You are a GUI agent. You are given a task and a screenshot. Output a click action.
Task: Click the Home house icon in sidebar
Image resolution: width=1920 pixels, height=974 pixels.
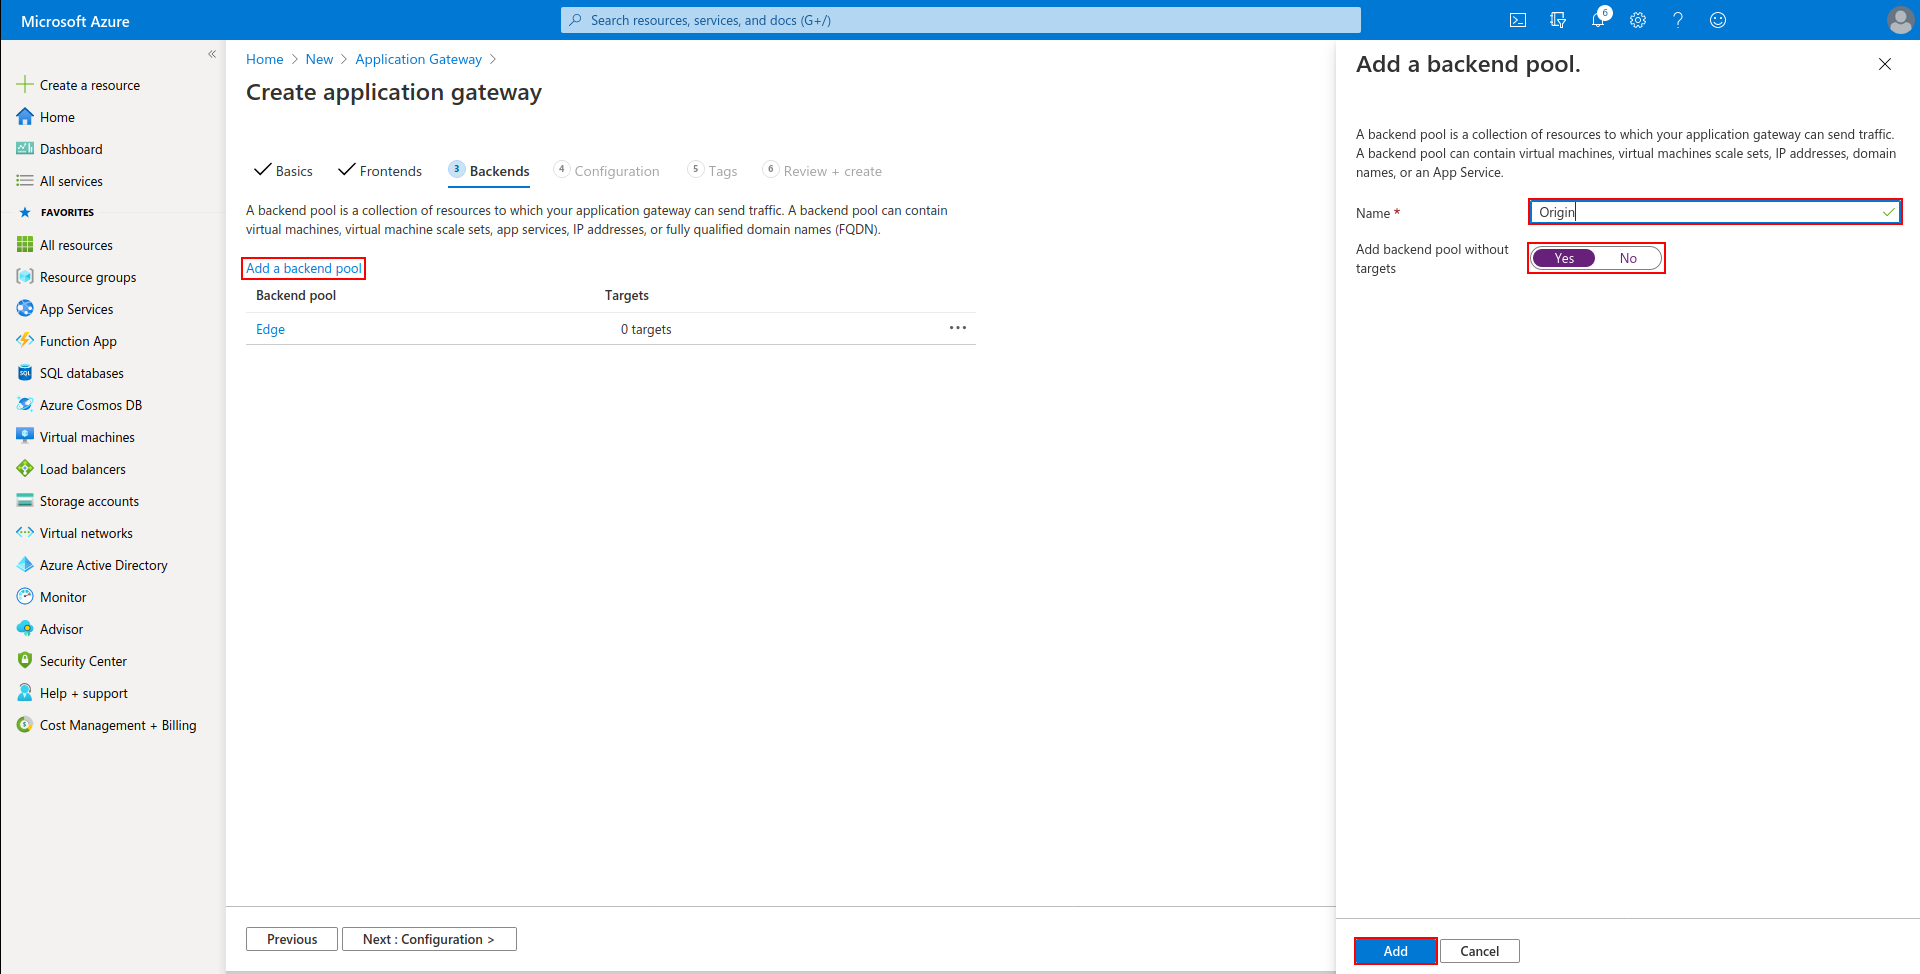tap(25, 117)
